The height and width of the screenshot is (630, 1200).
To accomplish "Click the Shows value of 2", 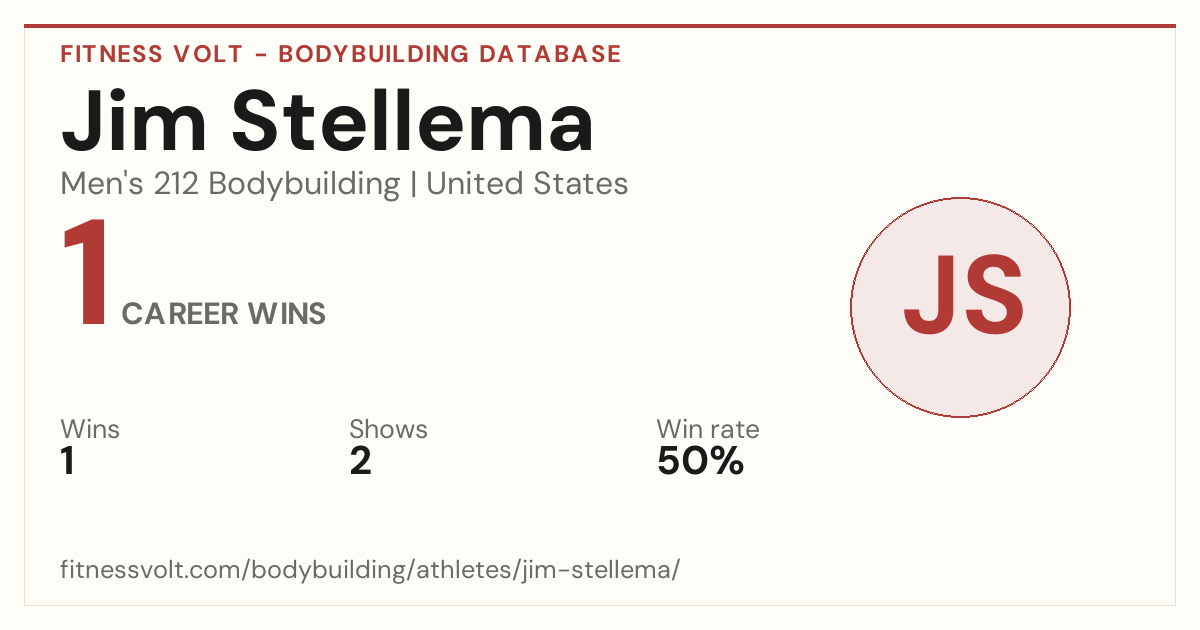I will [360, 461].
